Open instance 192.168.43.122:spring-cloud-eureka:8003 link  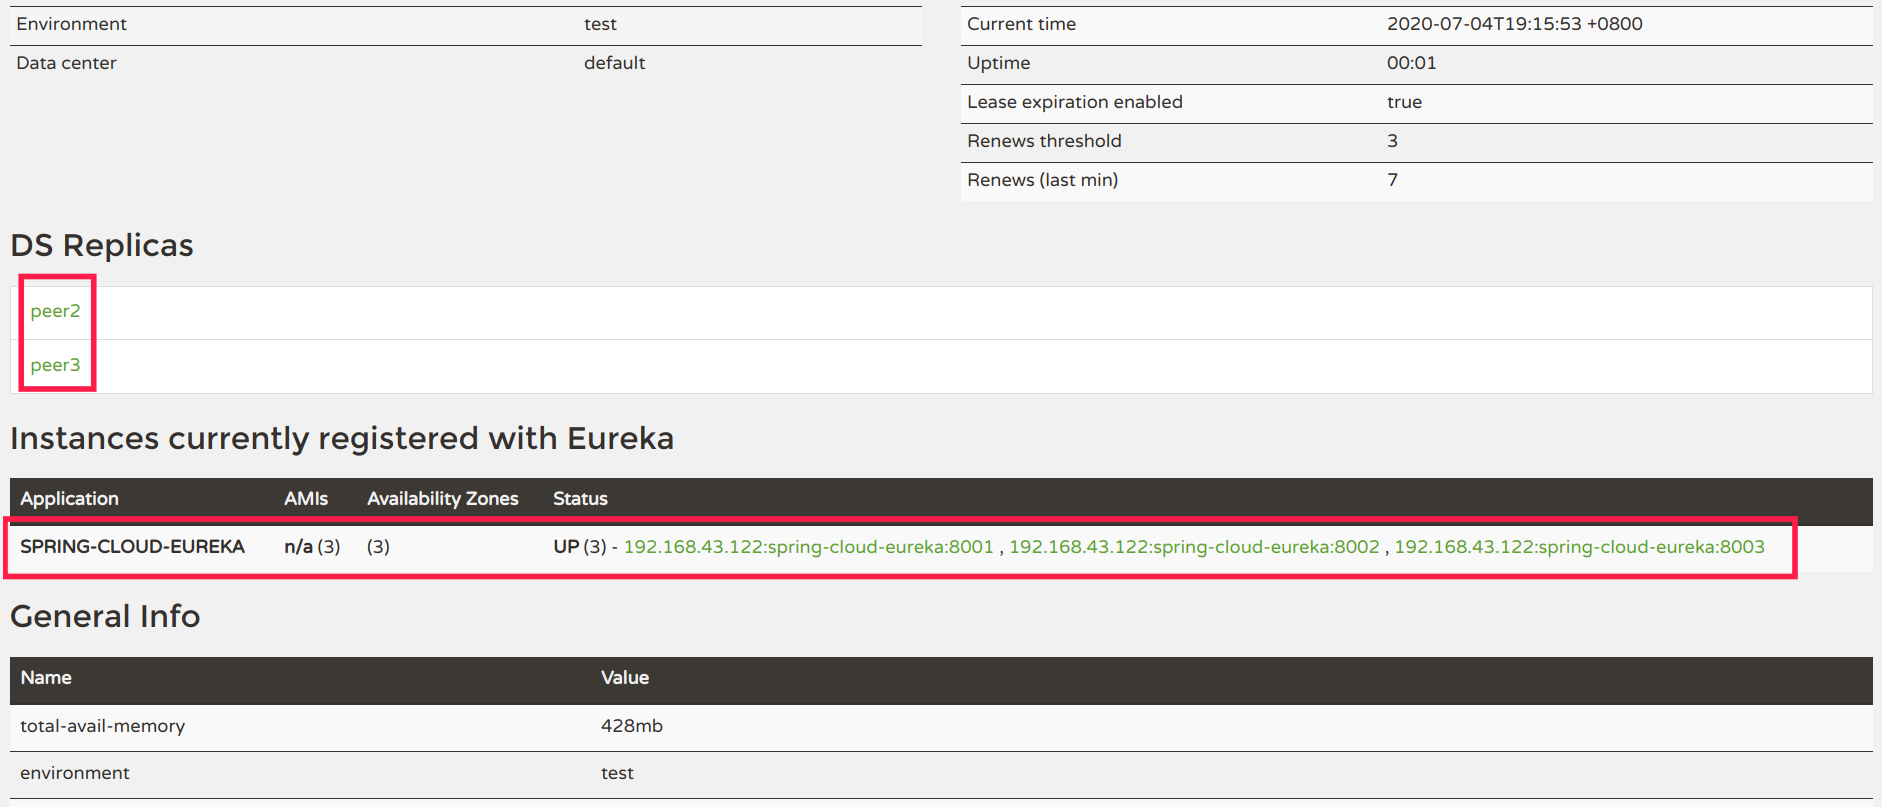(1579, 547)
